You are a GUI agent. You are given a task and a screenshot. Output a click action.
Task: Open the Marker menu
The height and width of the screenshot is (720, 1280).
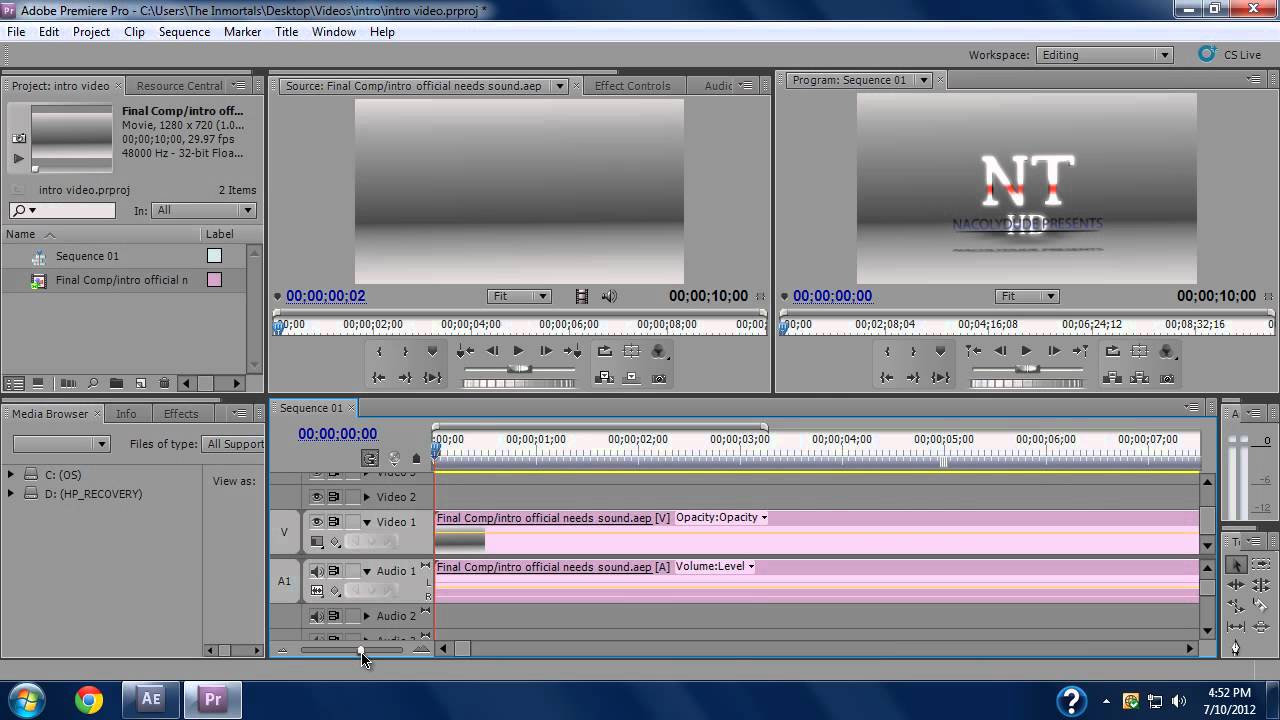(x=242, y=32)
